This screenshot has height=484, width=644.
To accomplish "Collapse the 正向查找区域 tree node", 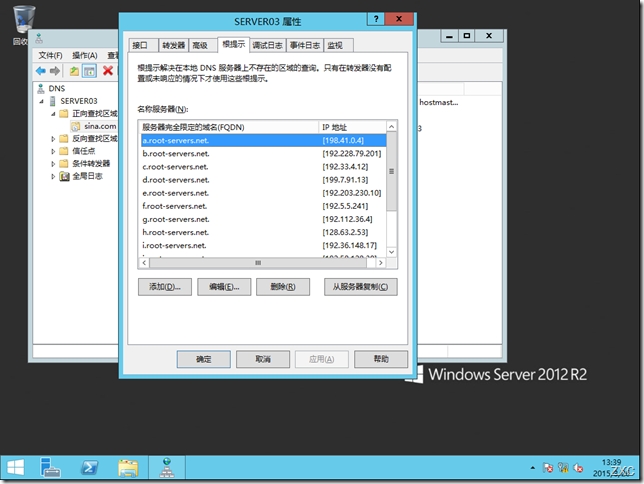I will tap(53, 114).
